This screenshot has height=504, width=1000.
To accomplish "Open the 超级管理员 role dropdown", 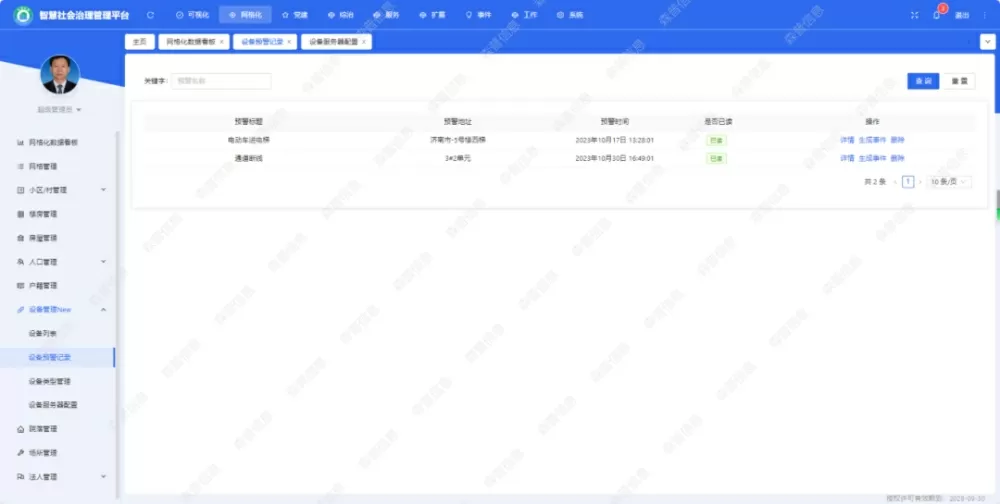I will point(59,110).
